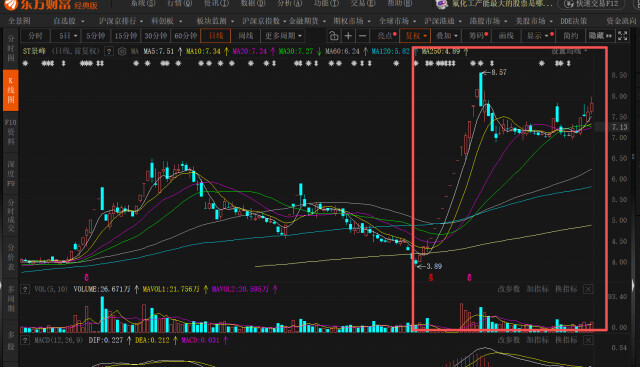Open 分时图 in the left sidebar

[x=11, y=48]
